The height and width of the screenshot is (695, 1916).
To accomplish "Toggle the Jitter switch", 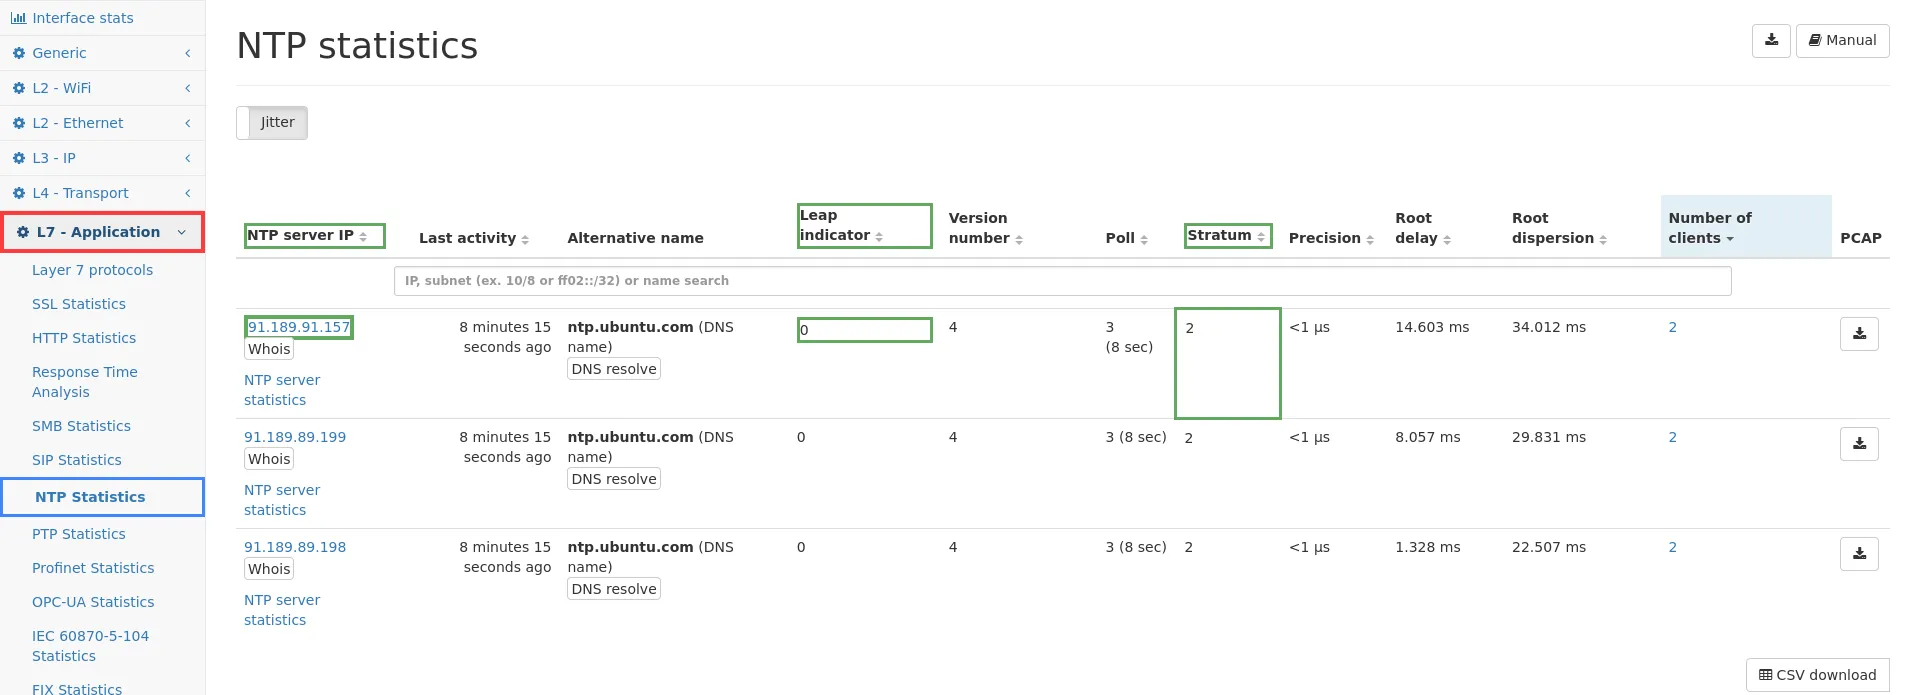I will [272, 123].
